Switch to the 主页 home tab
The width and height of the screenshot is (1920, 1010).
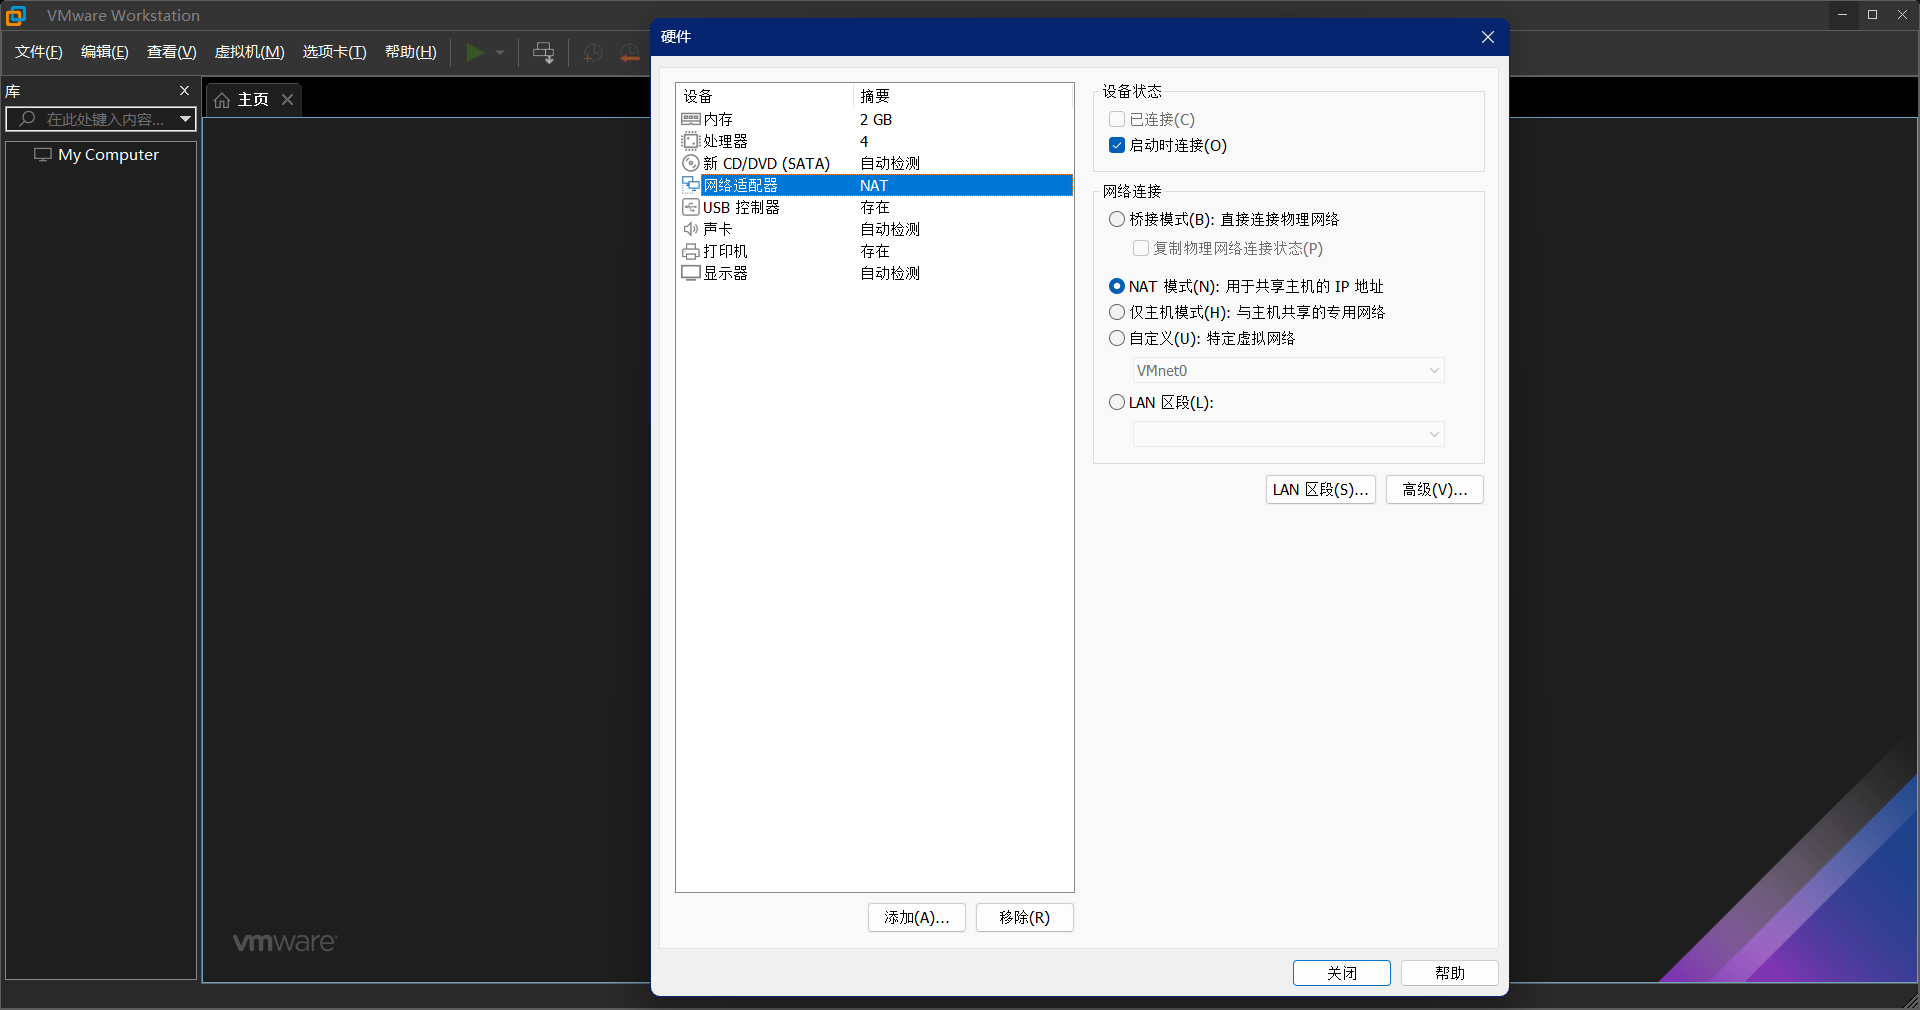click(x=243, y=100)
